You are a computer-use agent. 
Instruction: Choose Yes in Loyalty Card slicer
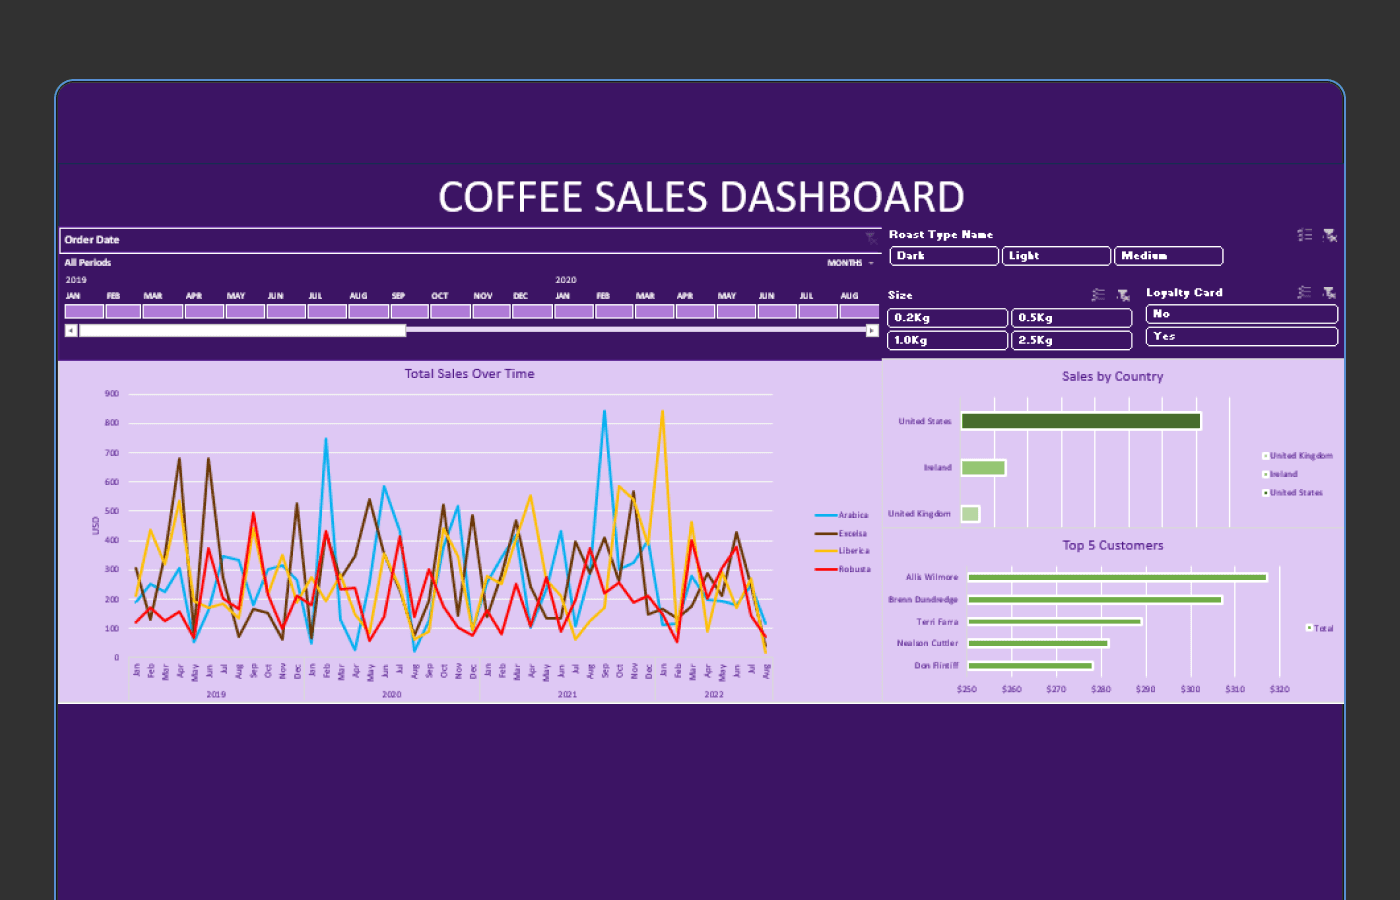1241,336
